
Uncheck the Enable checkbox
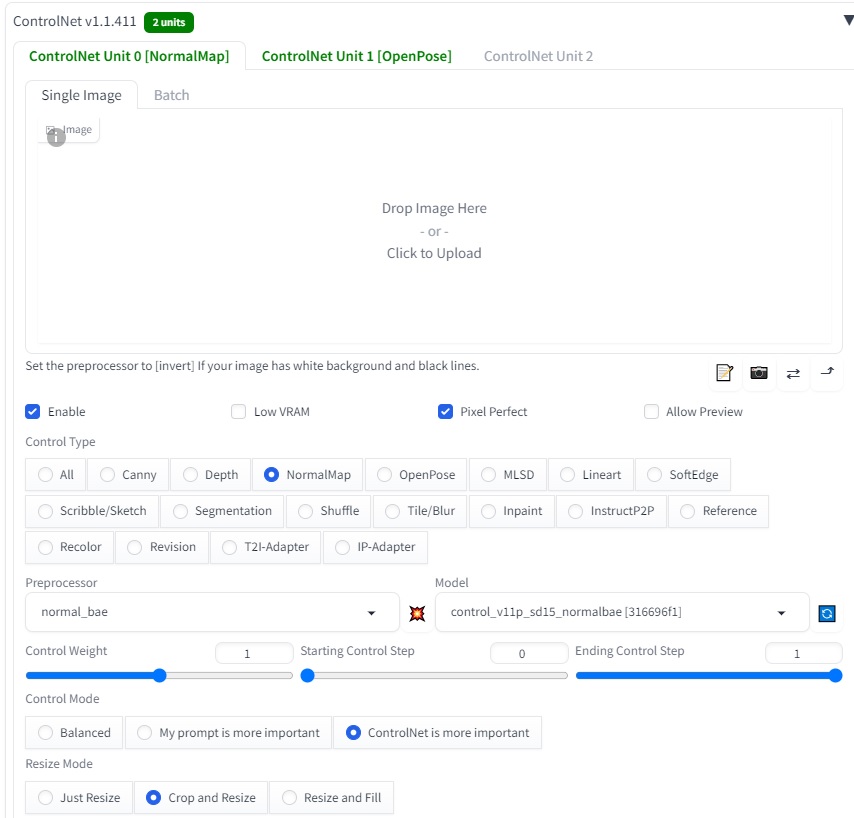(x=33, y=412)
